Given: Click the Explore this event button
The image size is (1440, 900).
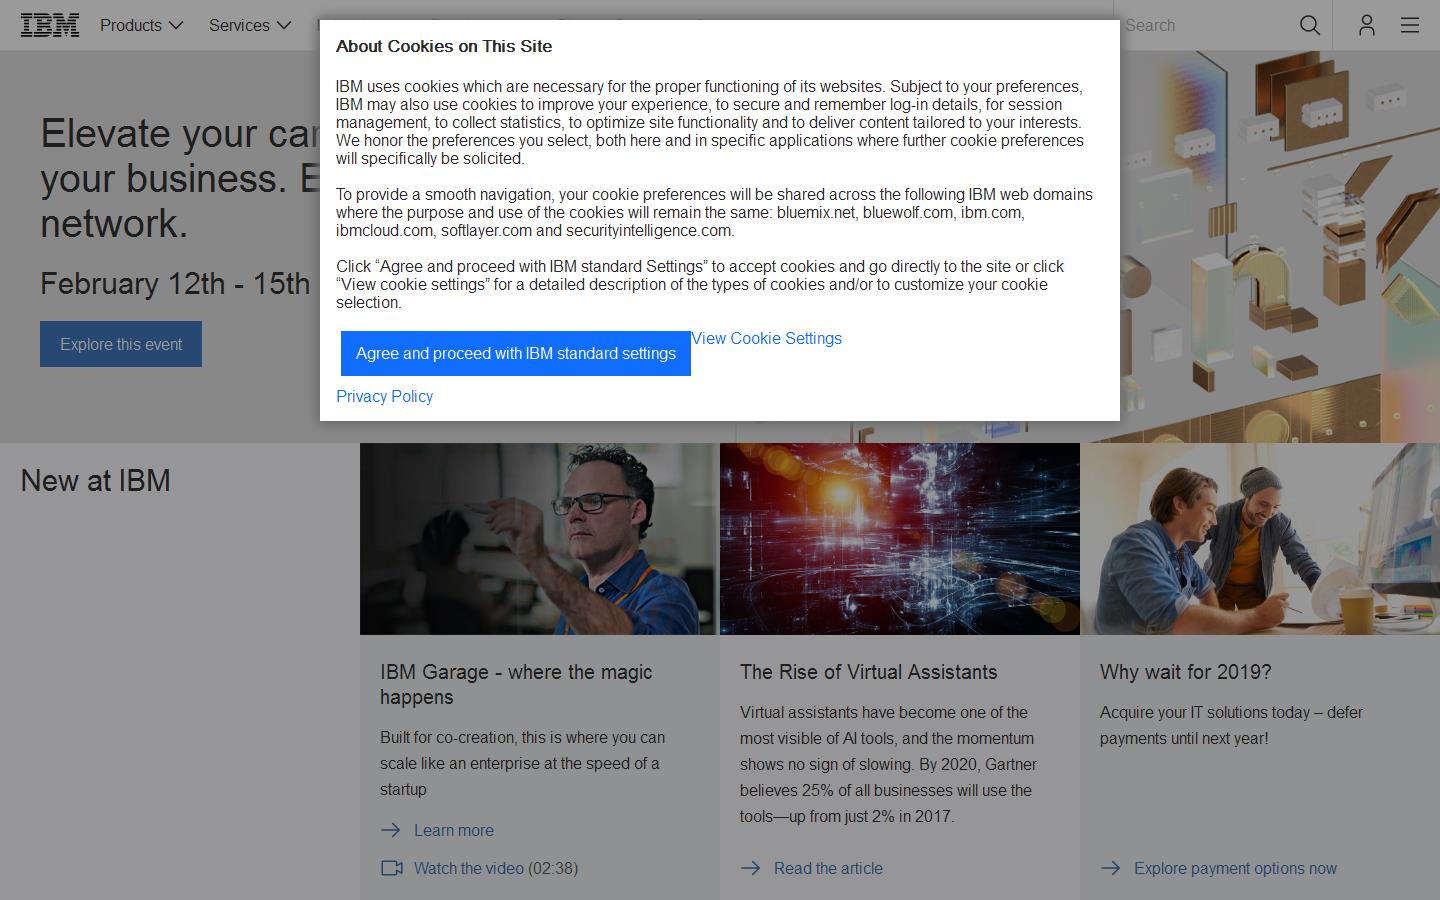Looking at the screenshot, I should [x=121, y=344].
